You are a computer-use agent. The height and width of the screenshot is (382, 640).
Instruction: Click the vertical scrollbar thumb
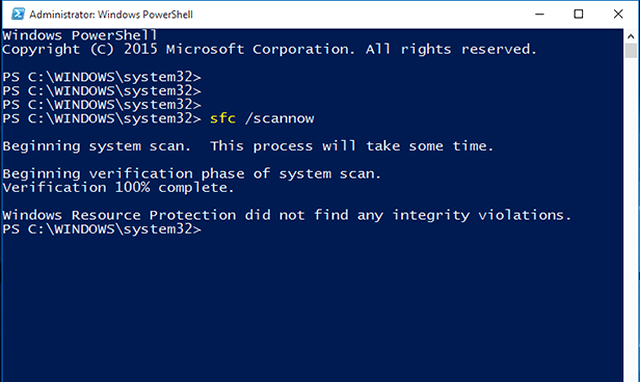click(x=631, y=51)
